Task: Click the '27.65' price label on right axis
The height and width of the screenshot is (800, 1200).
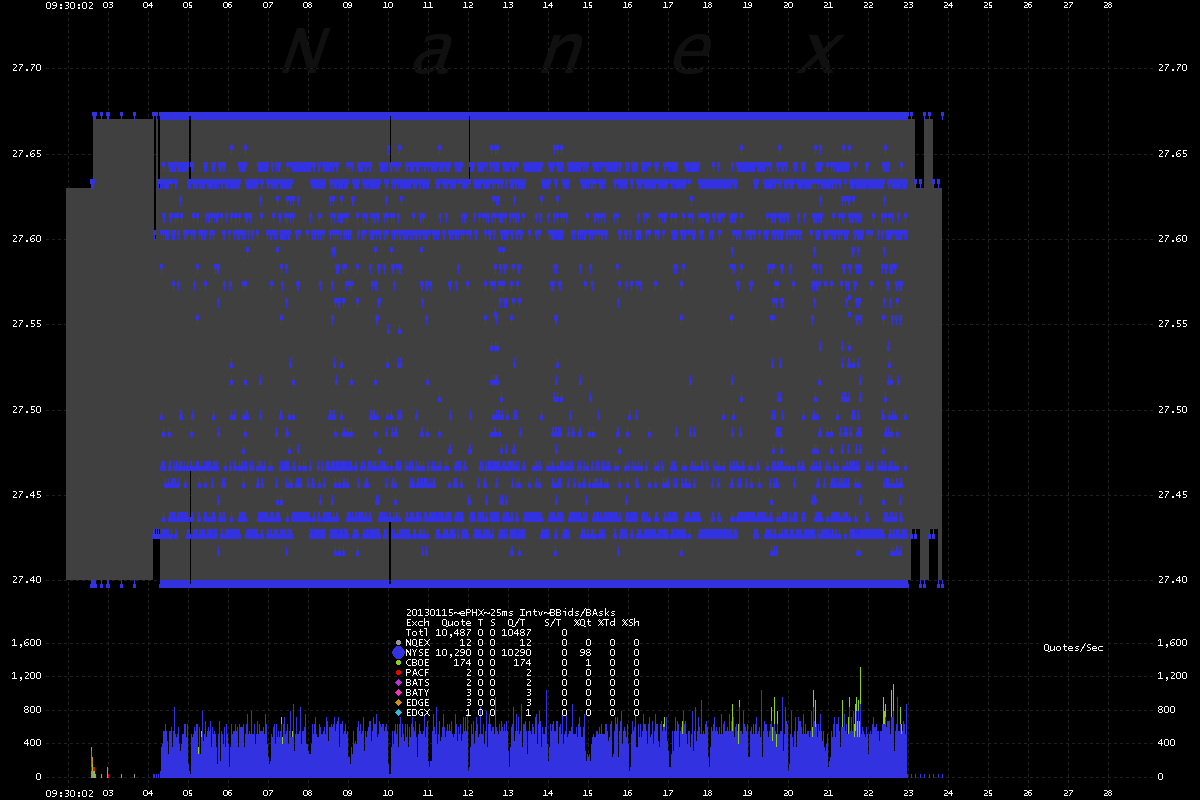Action: coord(1172,153)
